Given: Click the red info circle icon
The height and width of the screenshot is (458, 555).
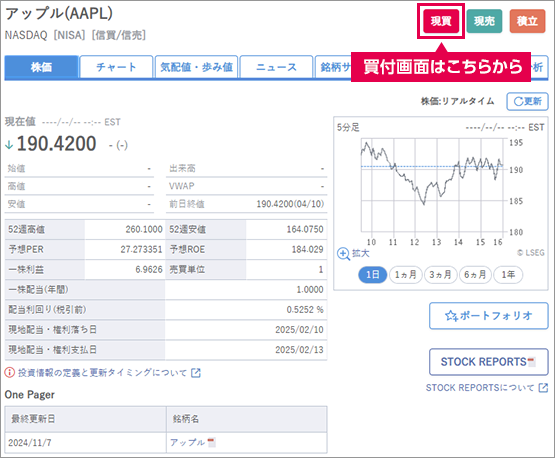Looking at the screenshot, I should pos(10,372).
